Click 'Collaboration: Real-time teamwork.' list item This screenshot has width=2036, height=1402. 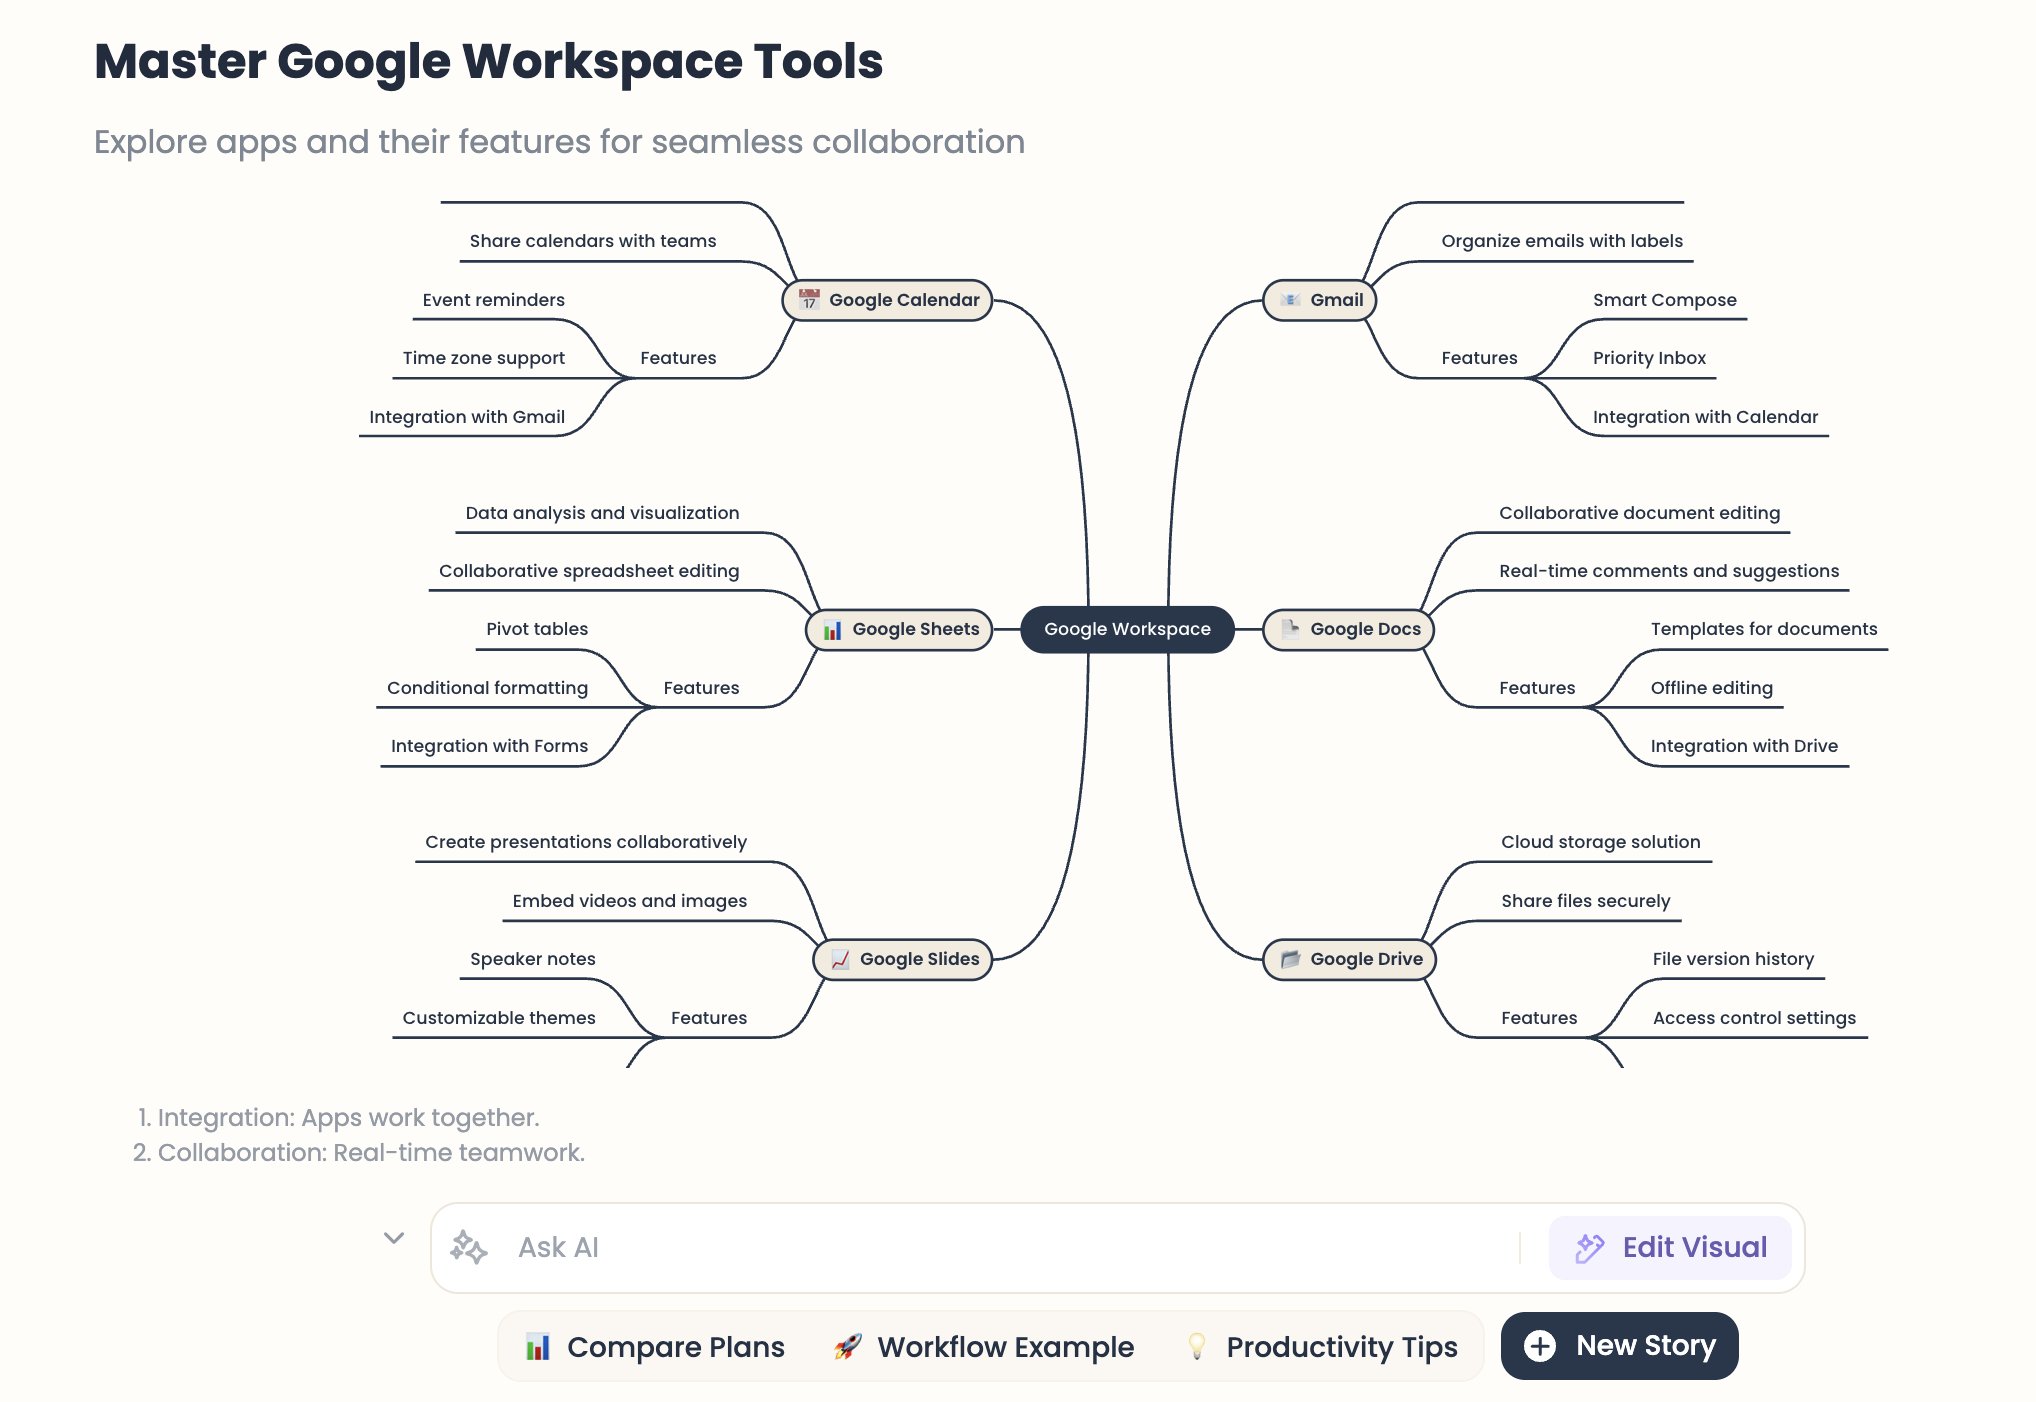click(371, 1153)
